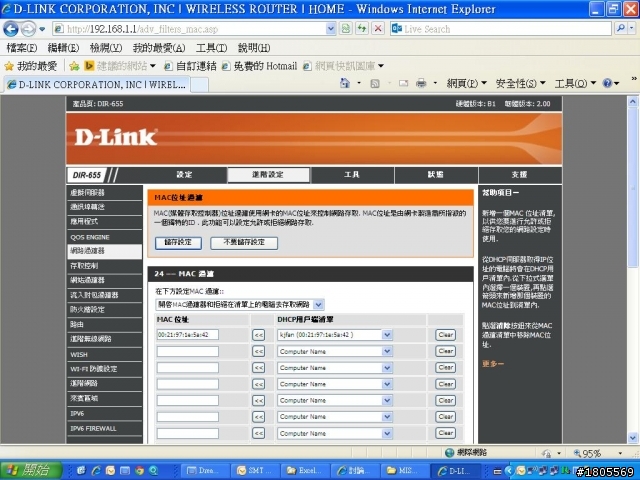The width and height of the screenshot is (640, 480).
Task: Switch to the MIS folder taskbar button
Action: tap(404, 471)
